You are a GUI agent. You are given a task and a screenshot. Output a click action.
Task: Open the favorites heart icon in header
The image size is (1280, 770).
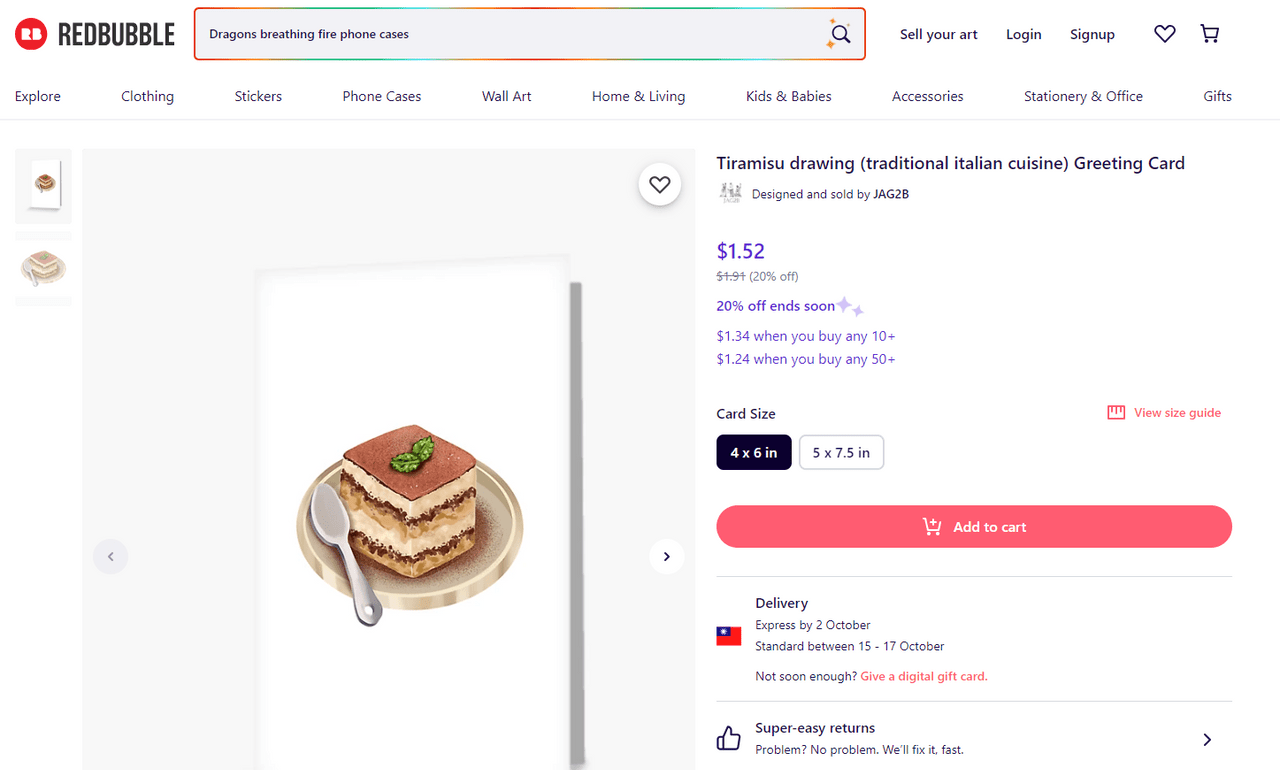(1165, 34)
